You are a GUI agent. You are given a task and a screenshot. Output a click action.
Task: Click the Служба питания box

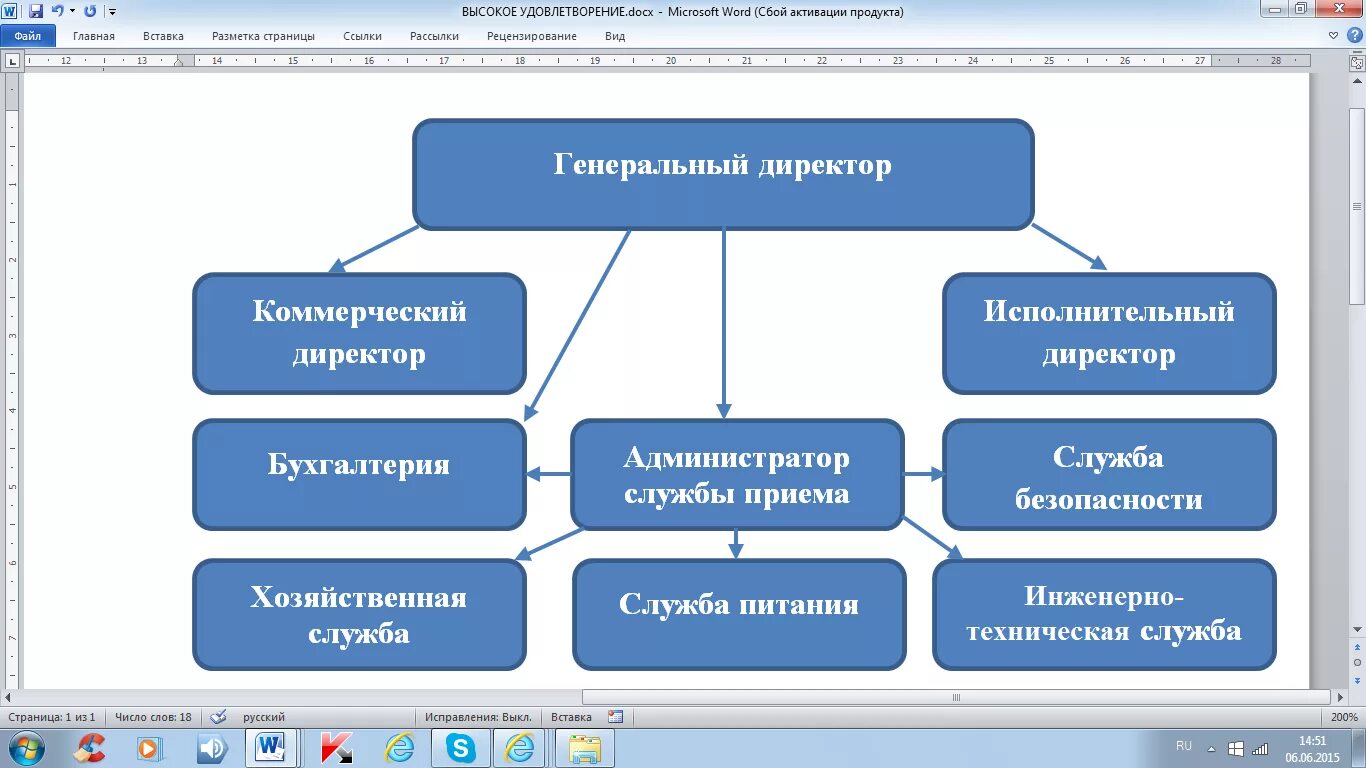click(x=739, y=614)
